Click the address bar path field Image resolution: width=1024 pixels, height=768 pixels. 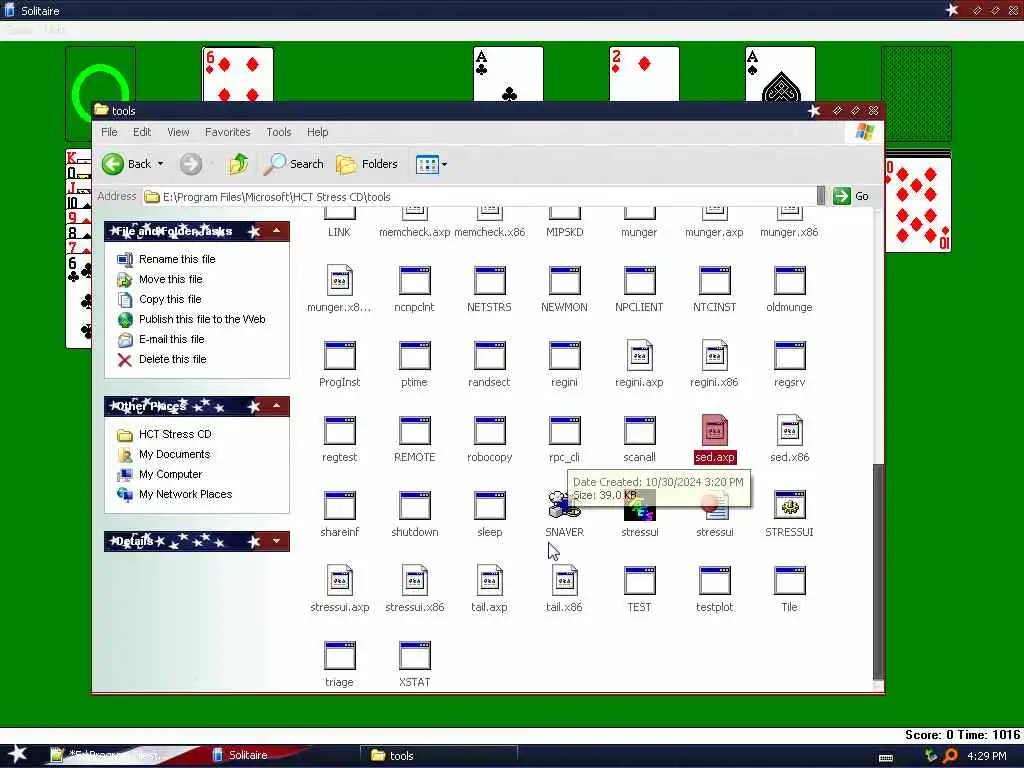(x=478, y=197)
